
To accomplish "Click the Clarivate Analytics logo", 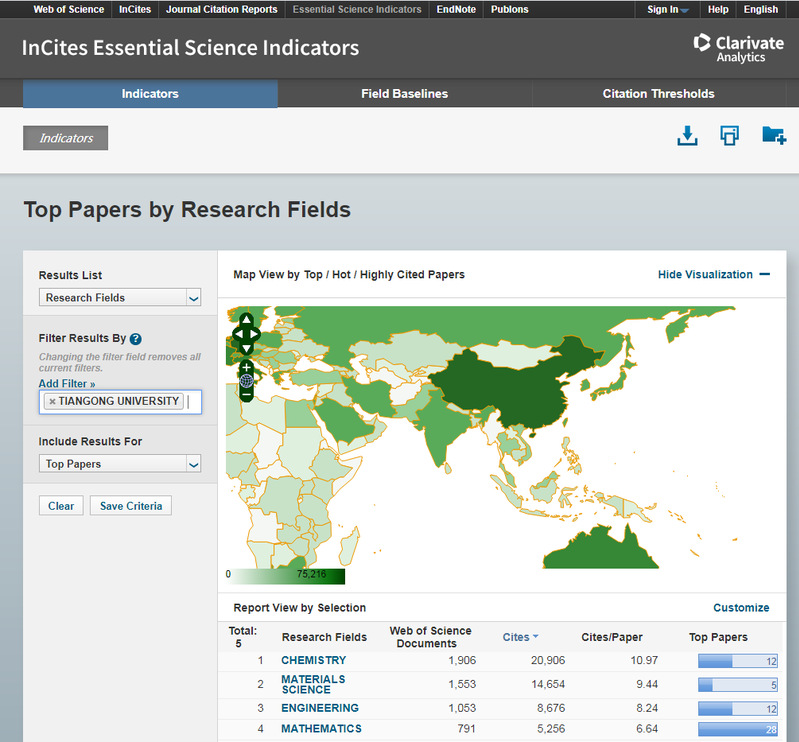I will (x=738, y=48).
